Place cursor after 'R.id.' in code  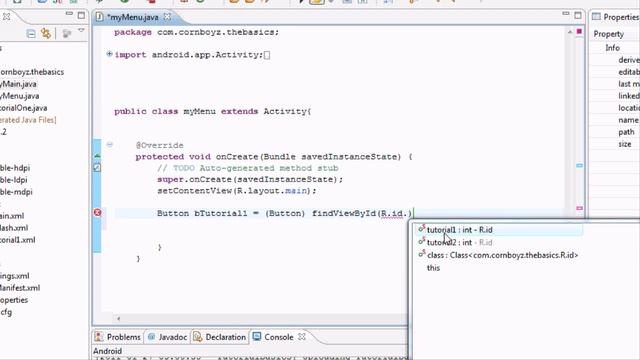click(409, 213)
